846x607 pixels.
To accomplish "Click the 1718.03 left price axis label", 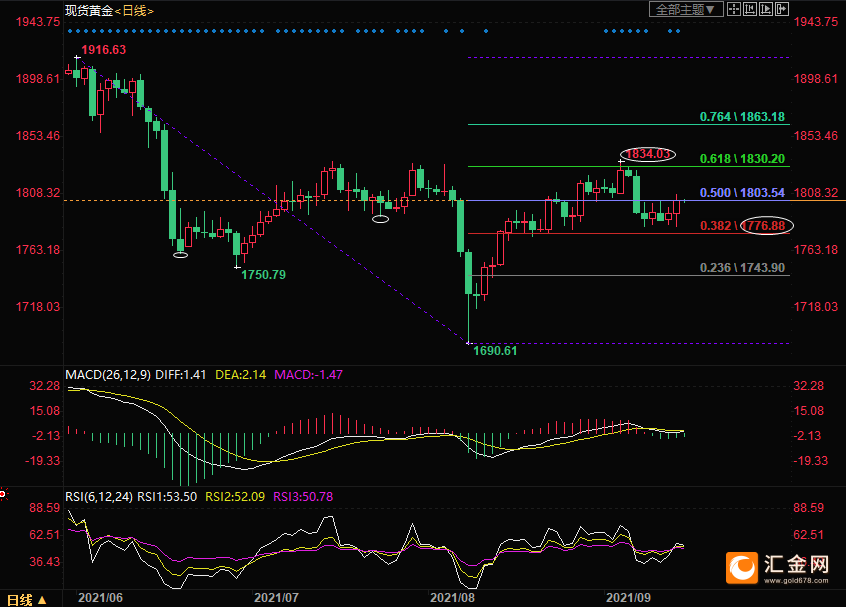I will tap(38, 306).
